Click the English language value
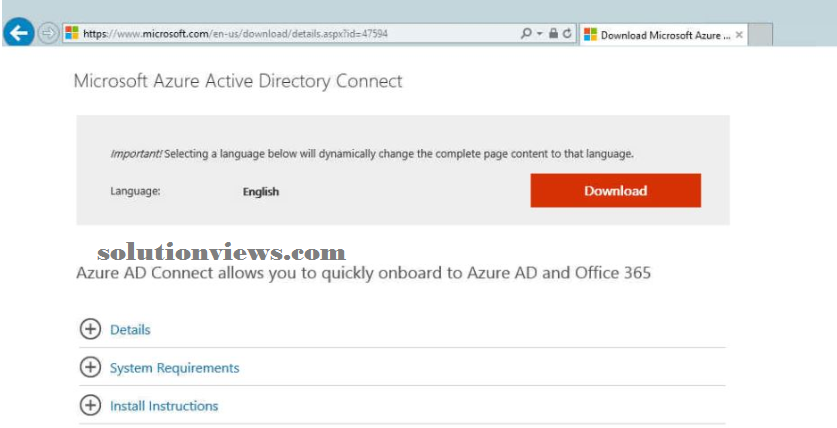Image resolution: width=837 pixels, height=428 pixels. [261, 192]
